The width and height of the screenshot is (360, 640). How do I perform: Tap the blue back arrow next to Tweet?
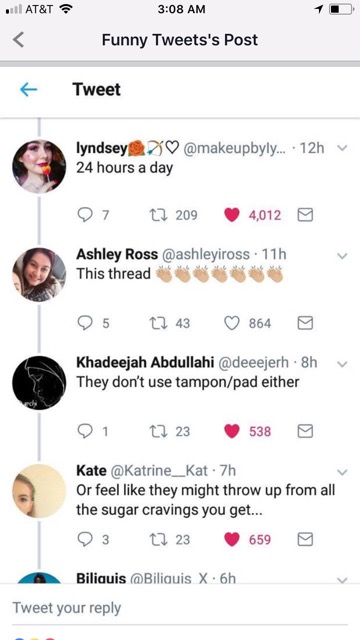coord(29,90)
